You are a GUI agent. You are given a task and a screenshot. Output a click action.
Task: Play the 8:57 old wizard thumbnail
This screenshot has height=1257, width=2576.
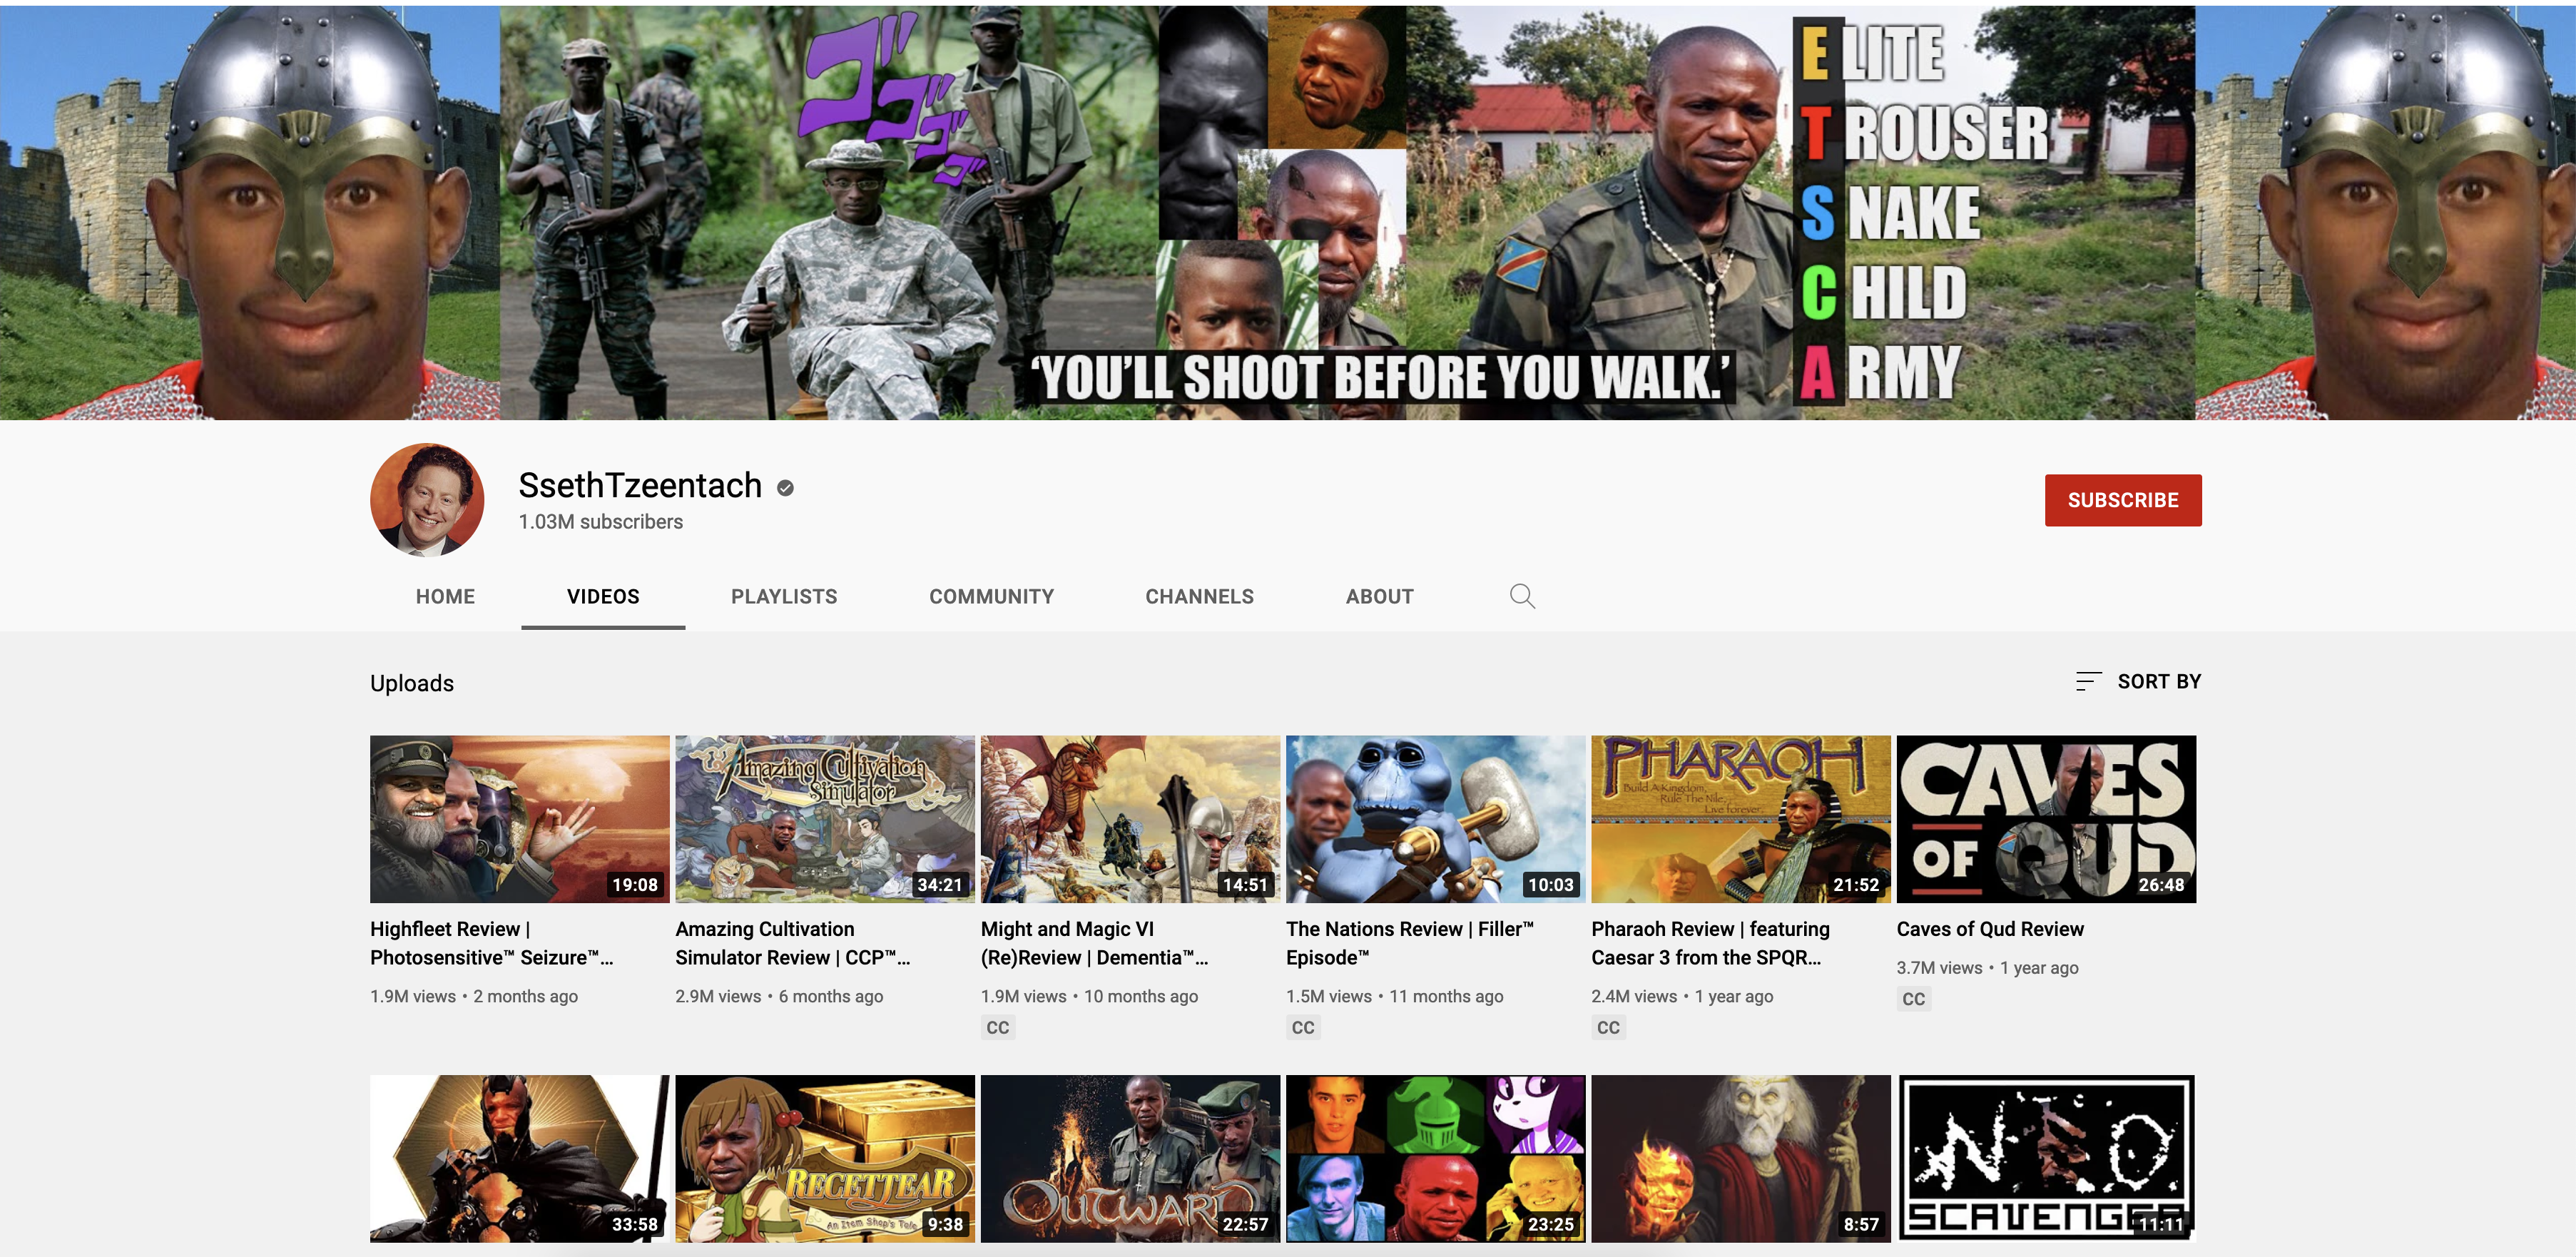[1741, 1158]
